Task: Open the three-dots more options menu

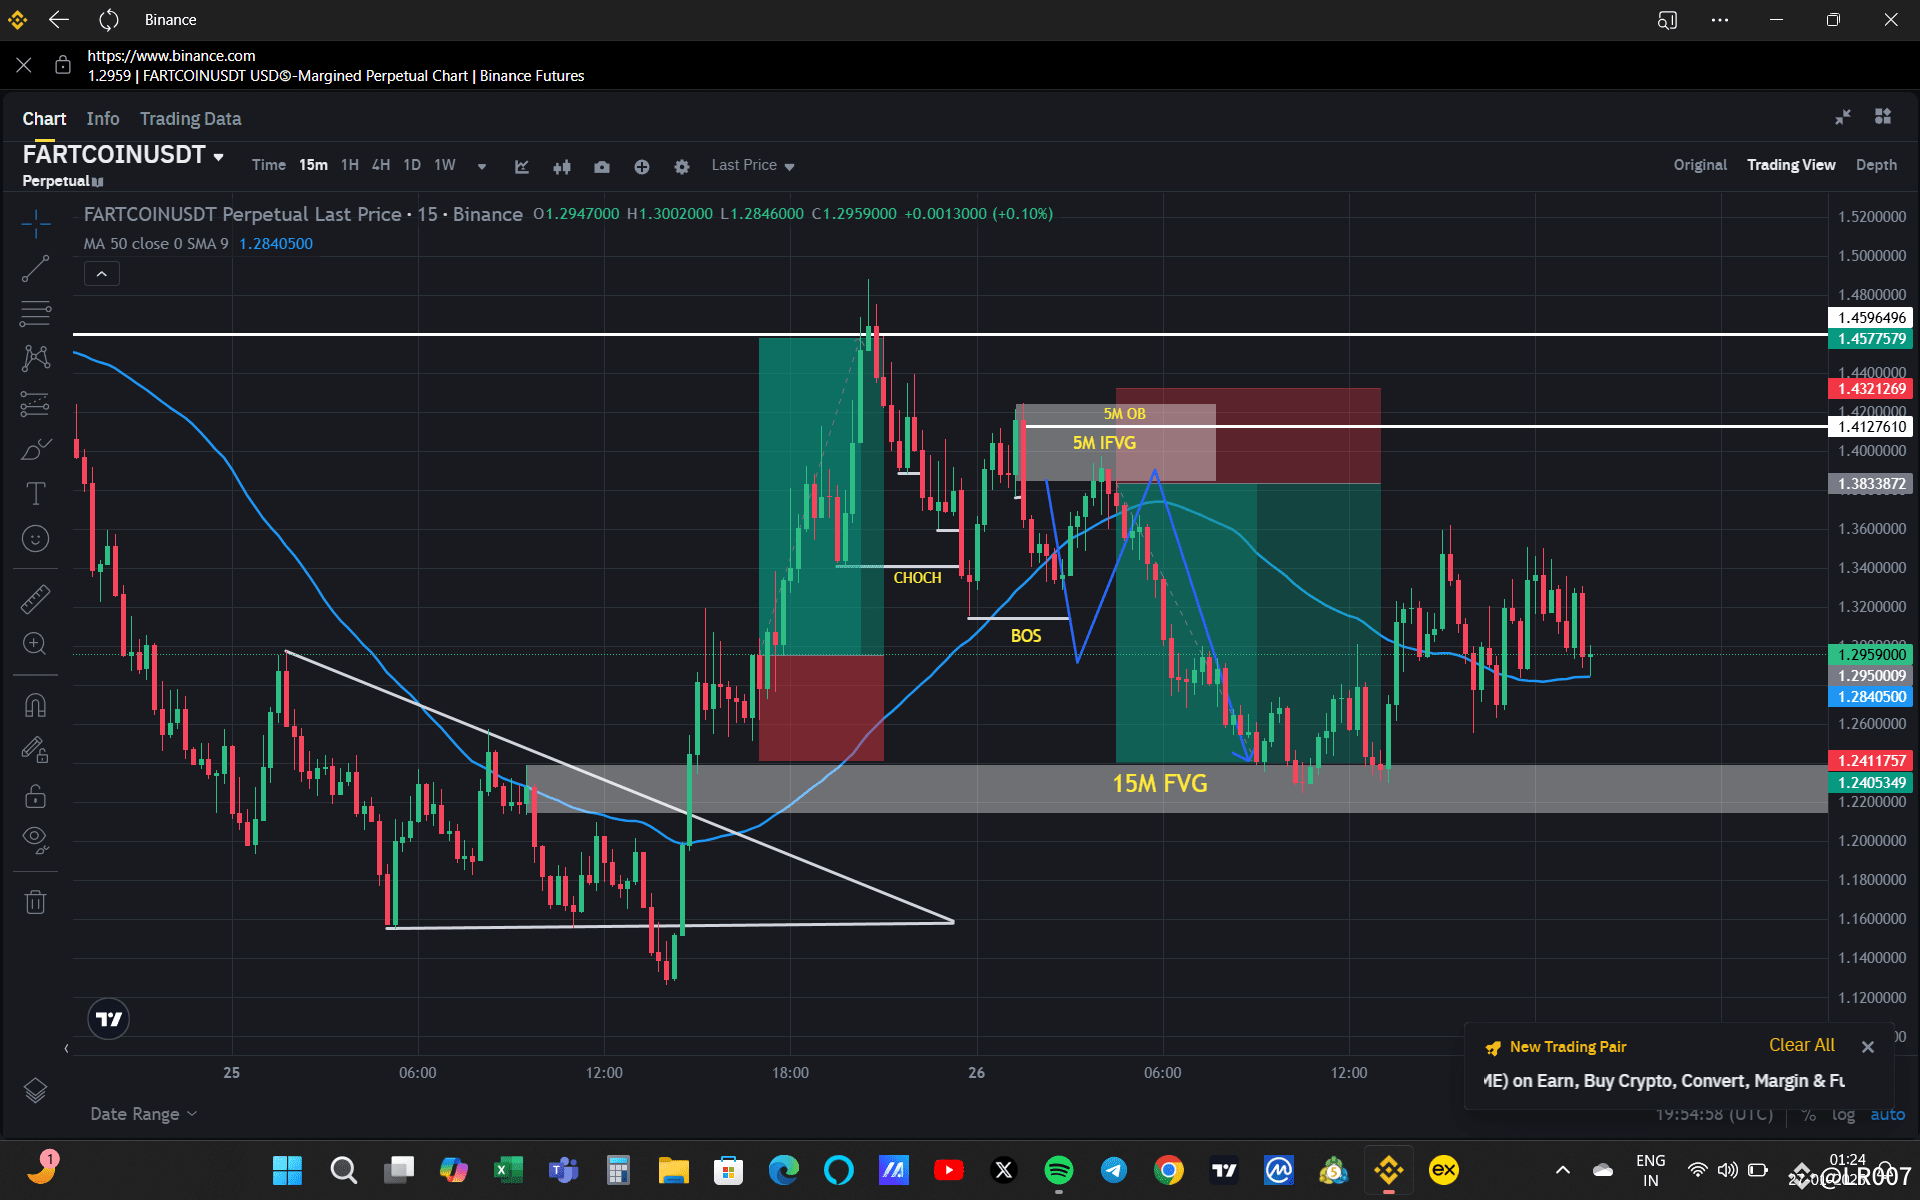Action: (1720, 20)
